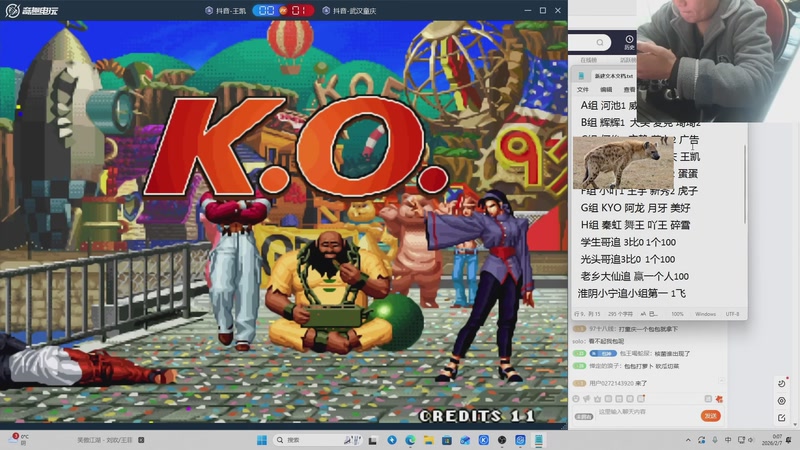Click the weather widget showing 0°C
The height and width of the screenshot is (450, 800).
click(x=20, y=439)
